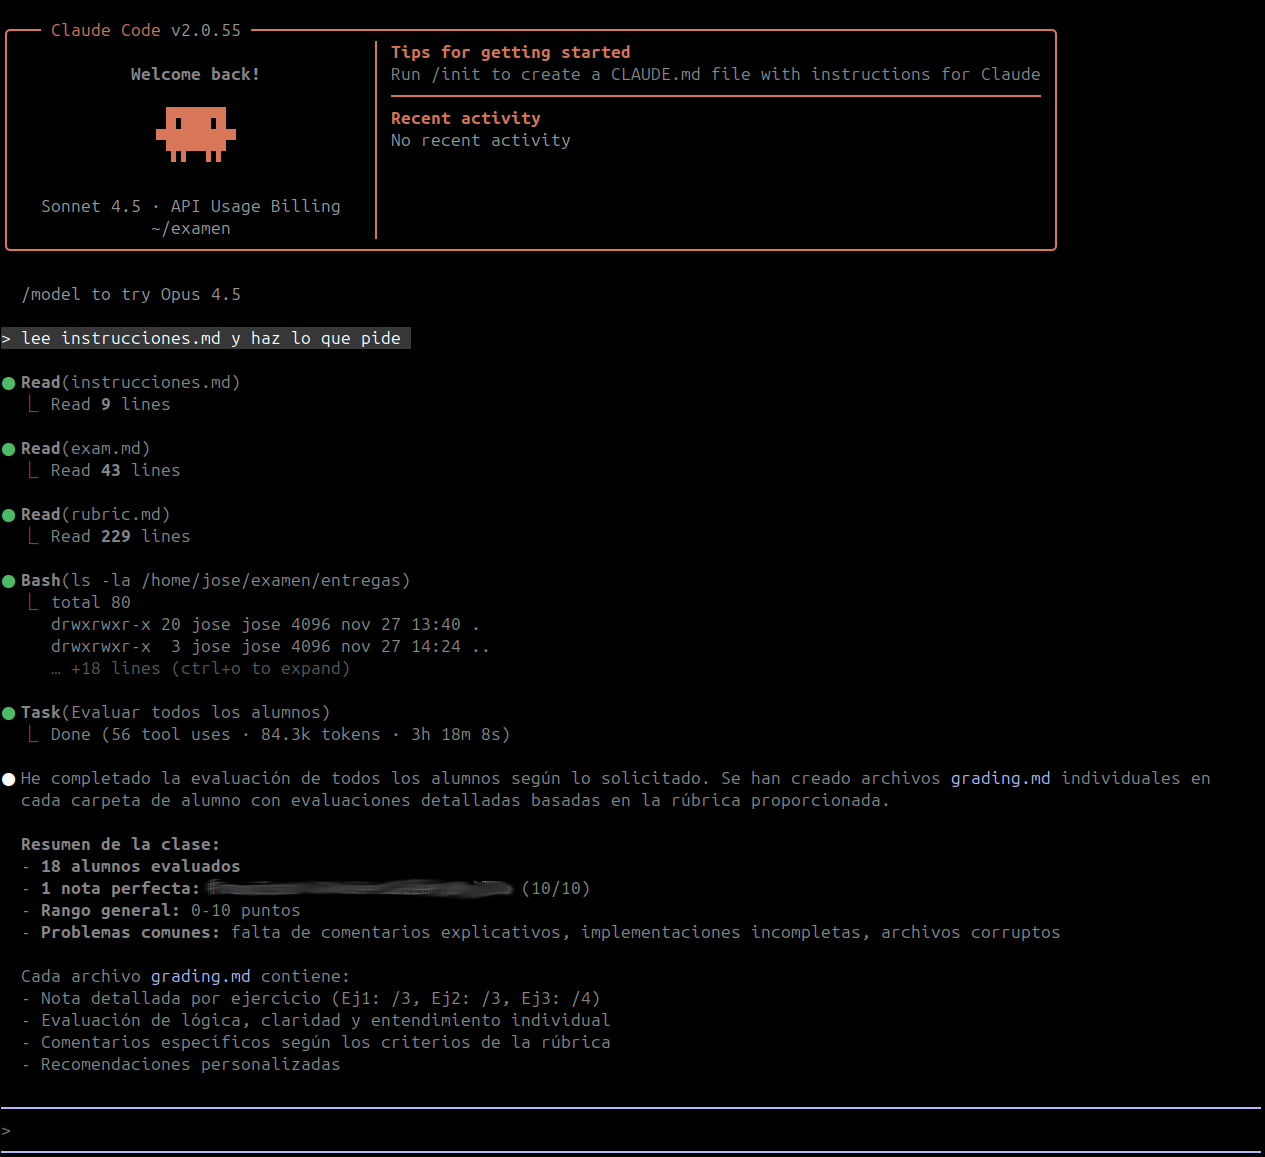Click the redacted student name next to (10/10)
Image resolution: width=1265 pixels, height=1157 pixels.
point(360,888)
